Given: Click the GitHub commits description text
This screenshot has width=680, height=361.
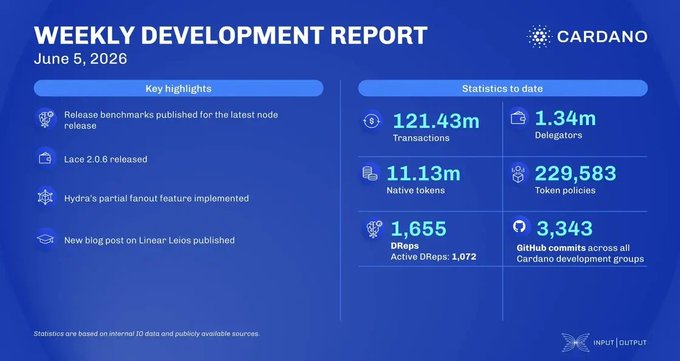Looking at the screenshot, I should 580,254.
